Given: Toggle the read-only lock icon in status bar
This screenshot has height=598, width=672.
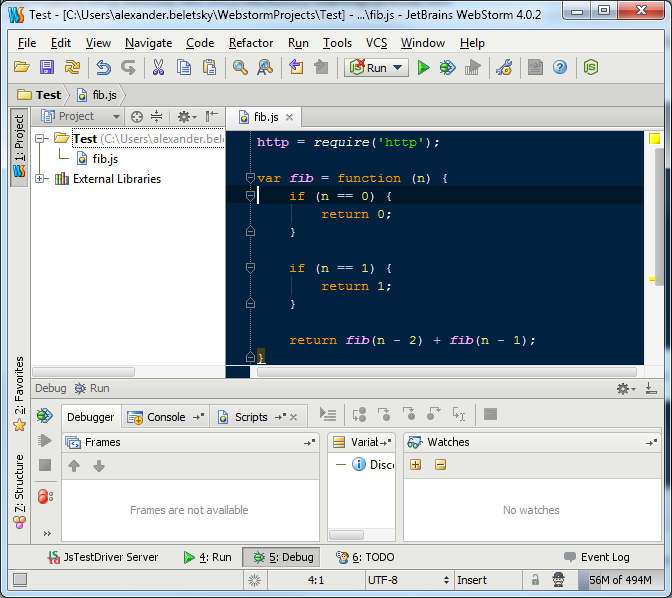Looking at the screenshot, I should click(536, 580).
